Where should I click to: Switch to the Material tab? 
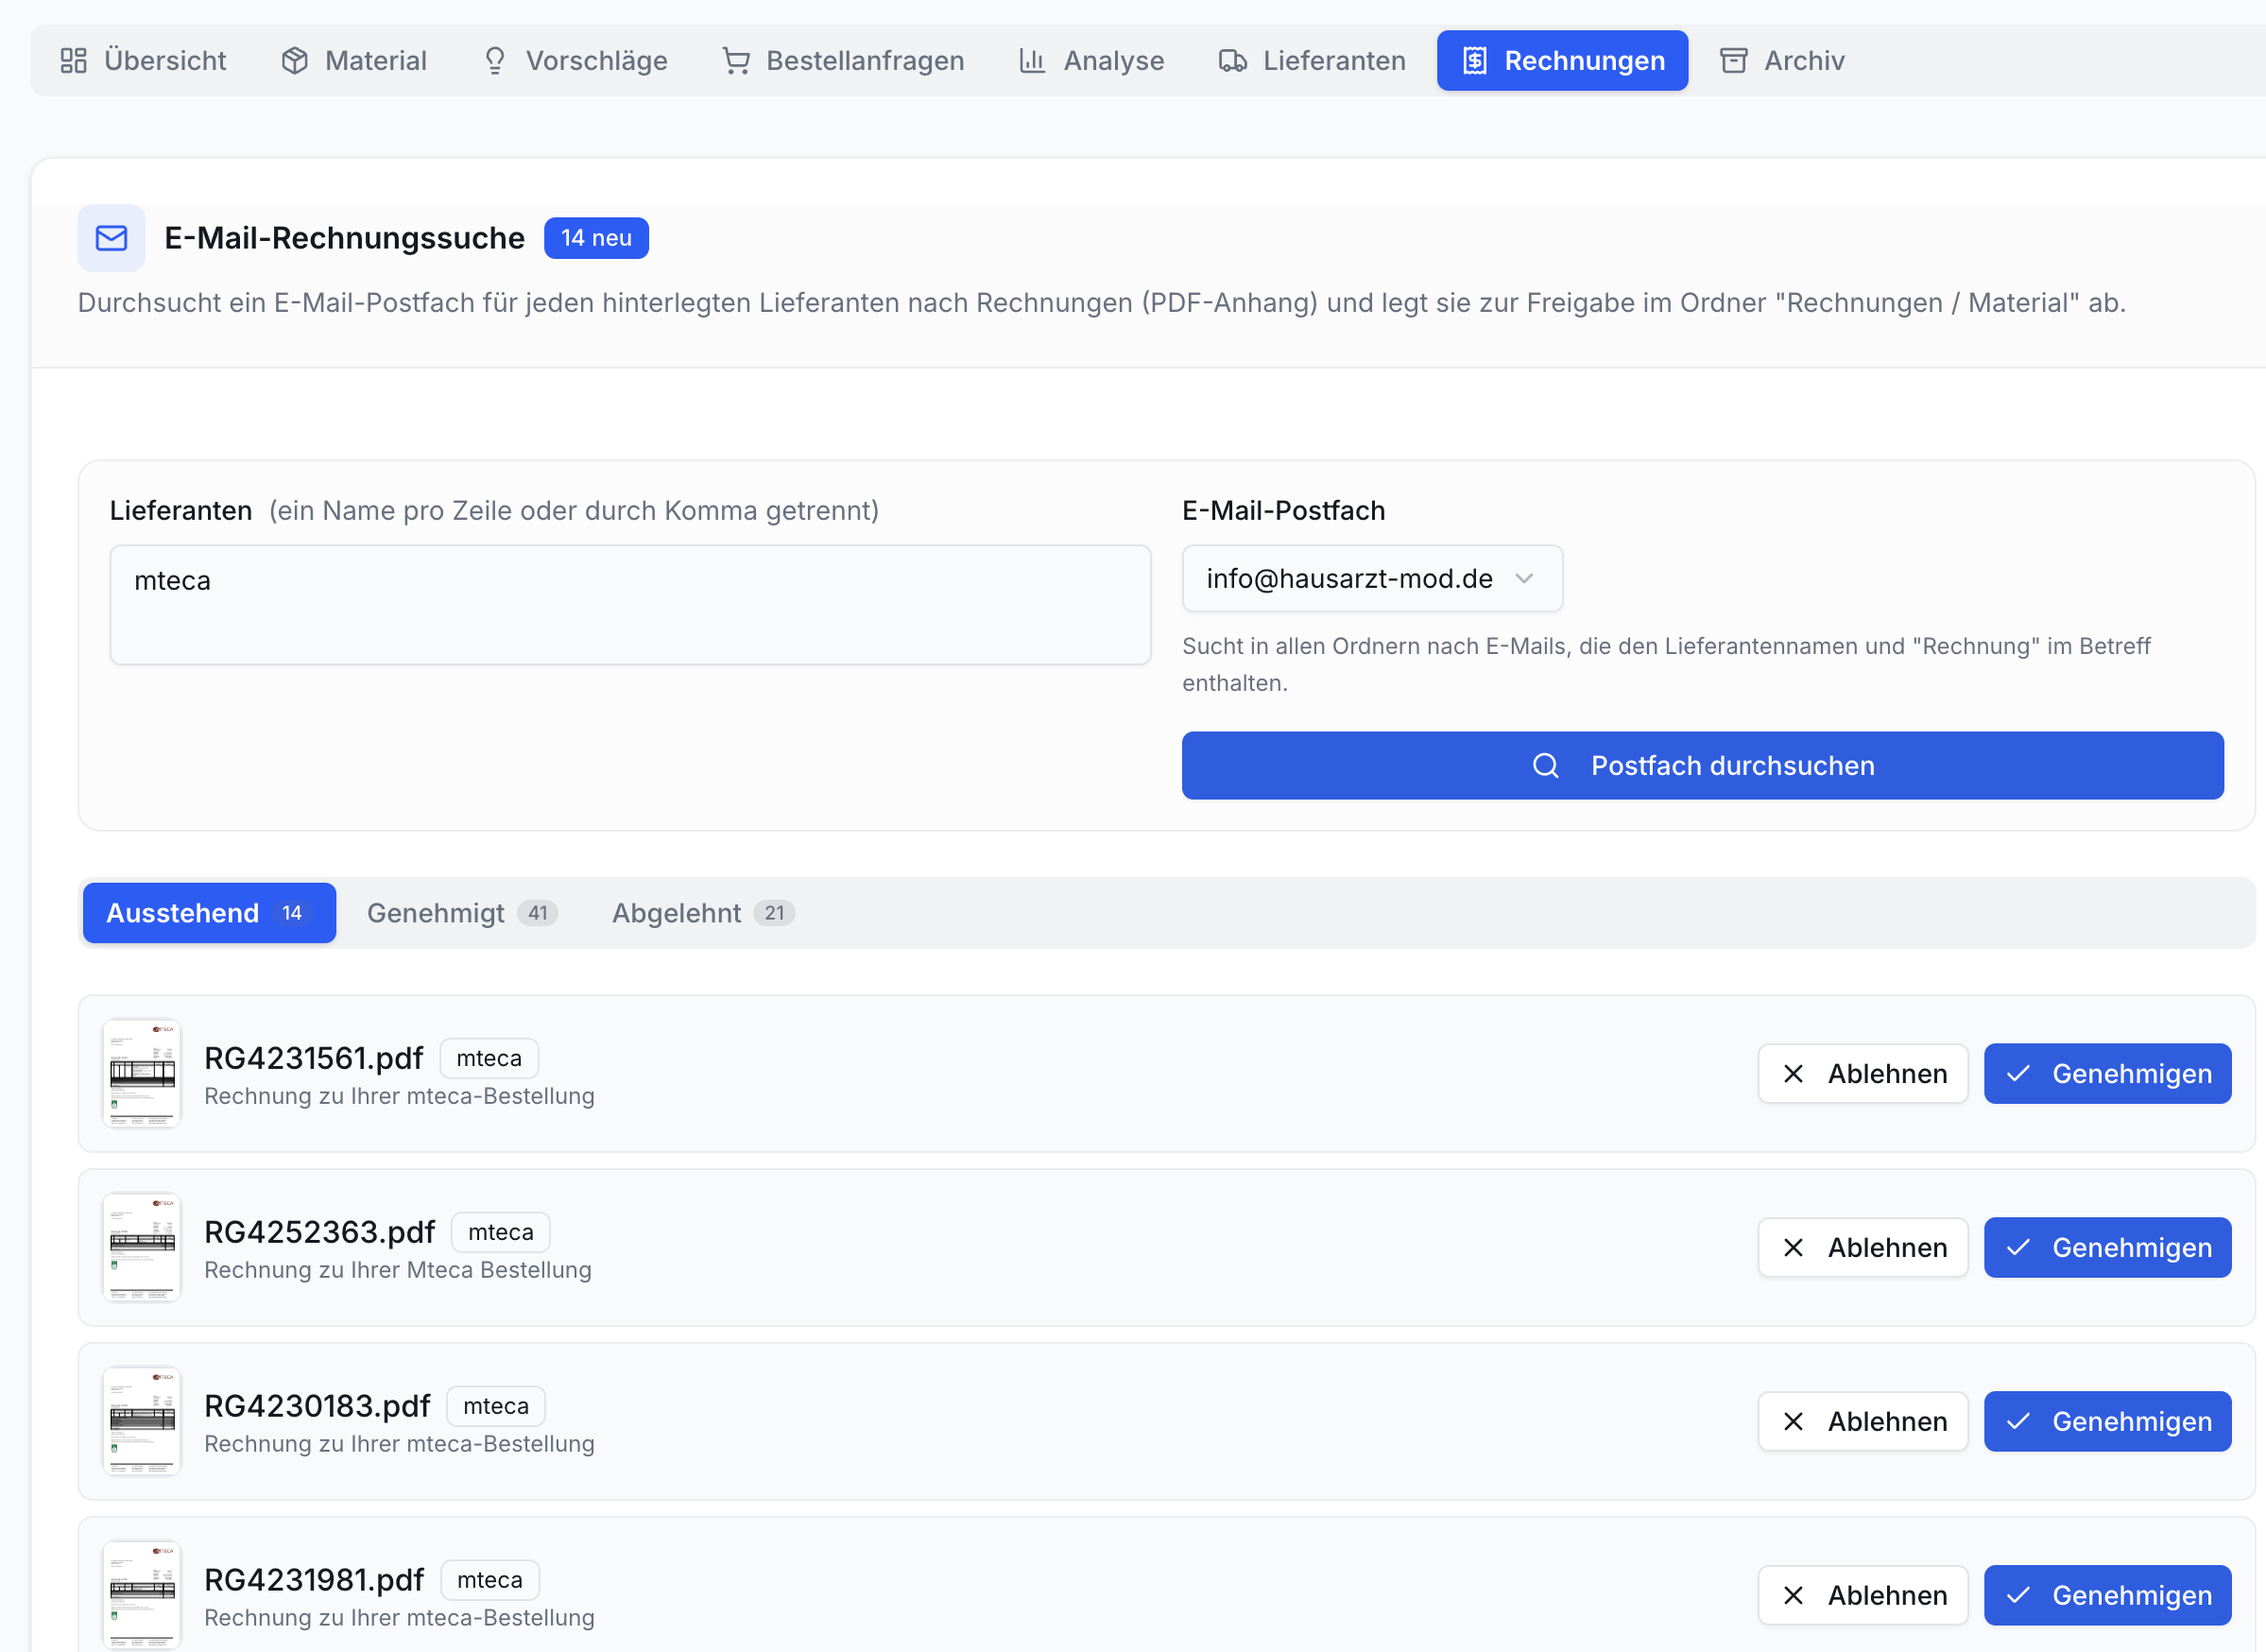pyautogui.click(x=354, y=61)
